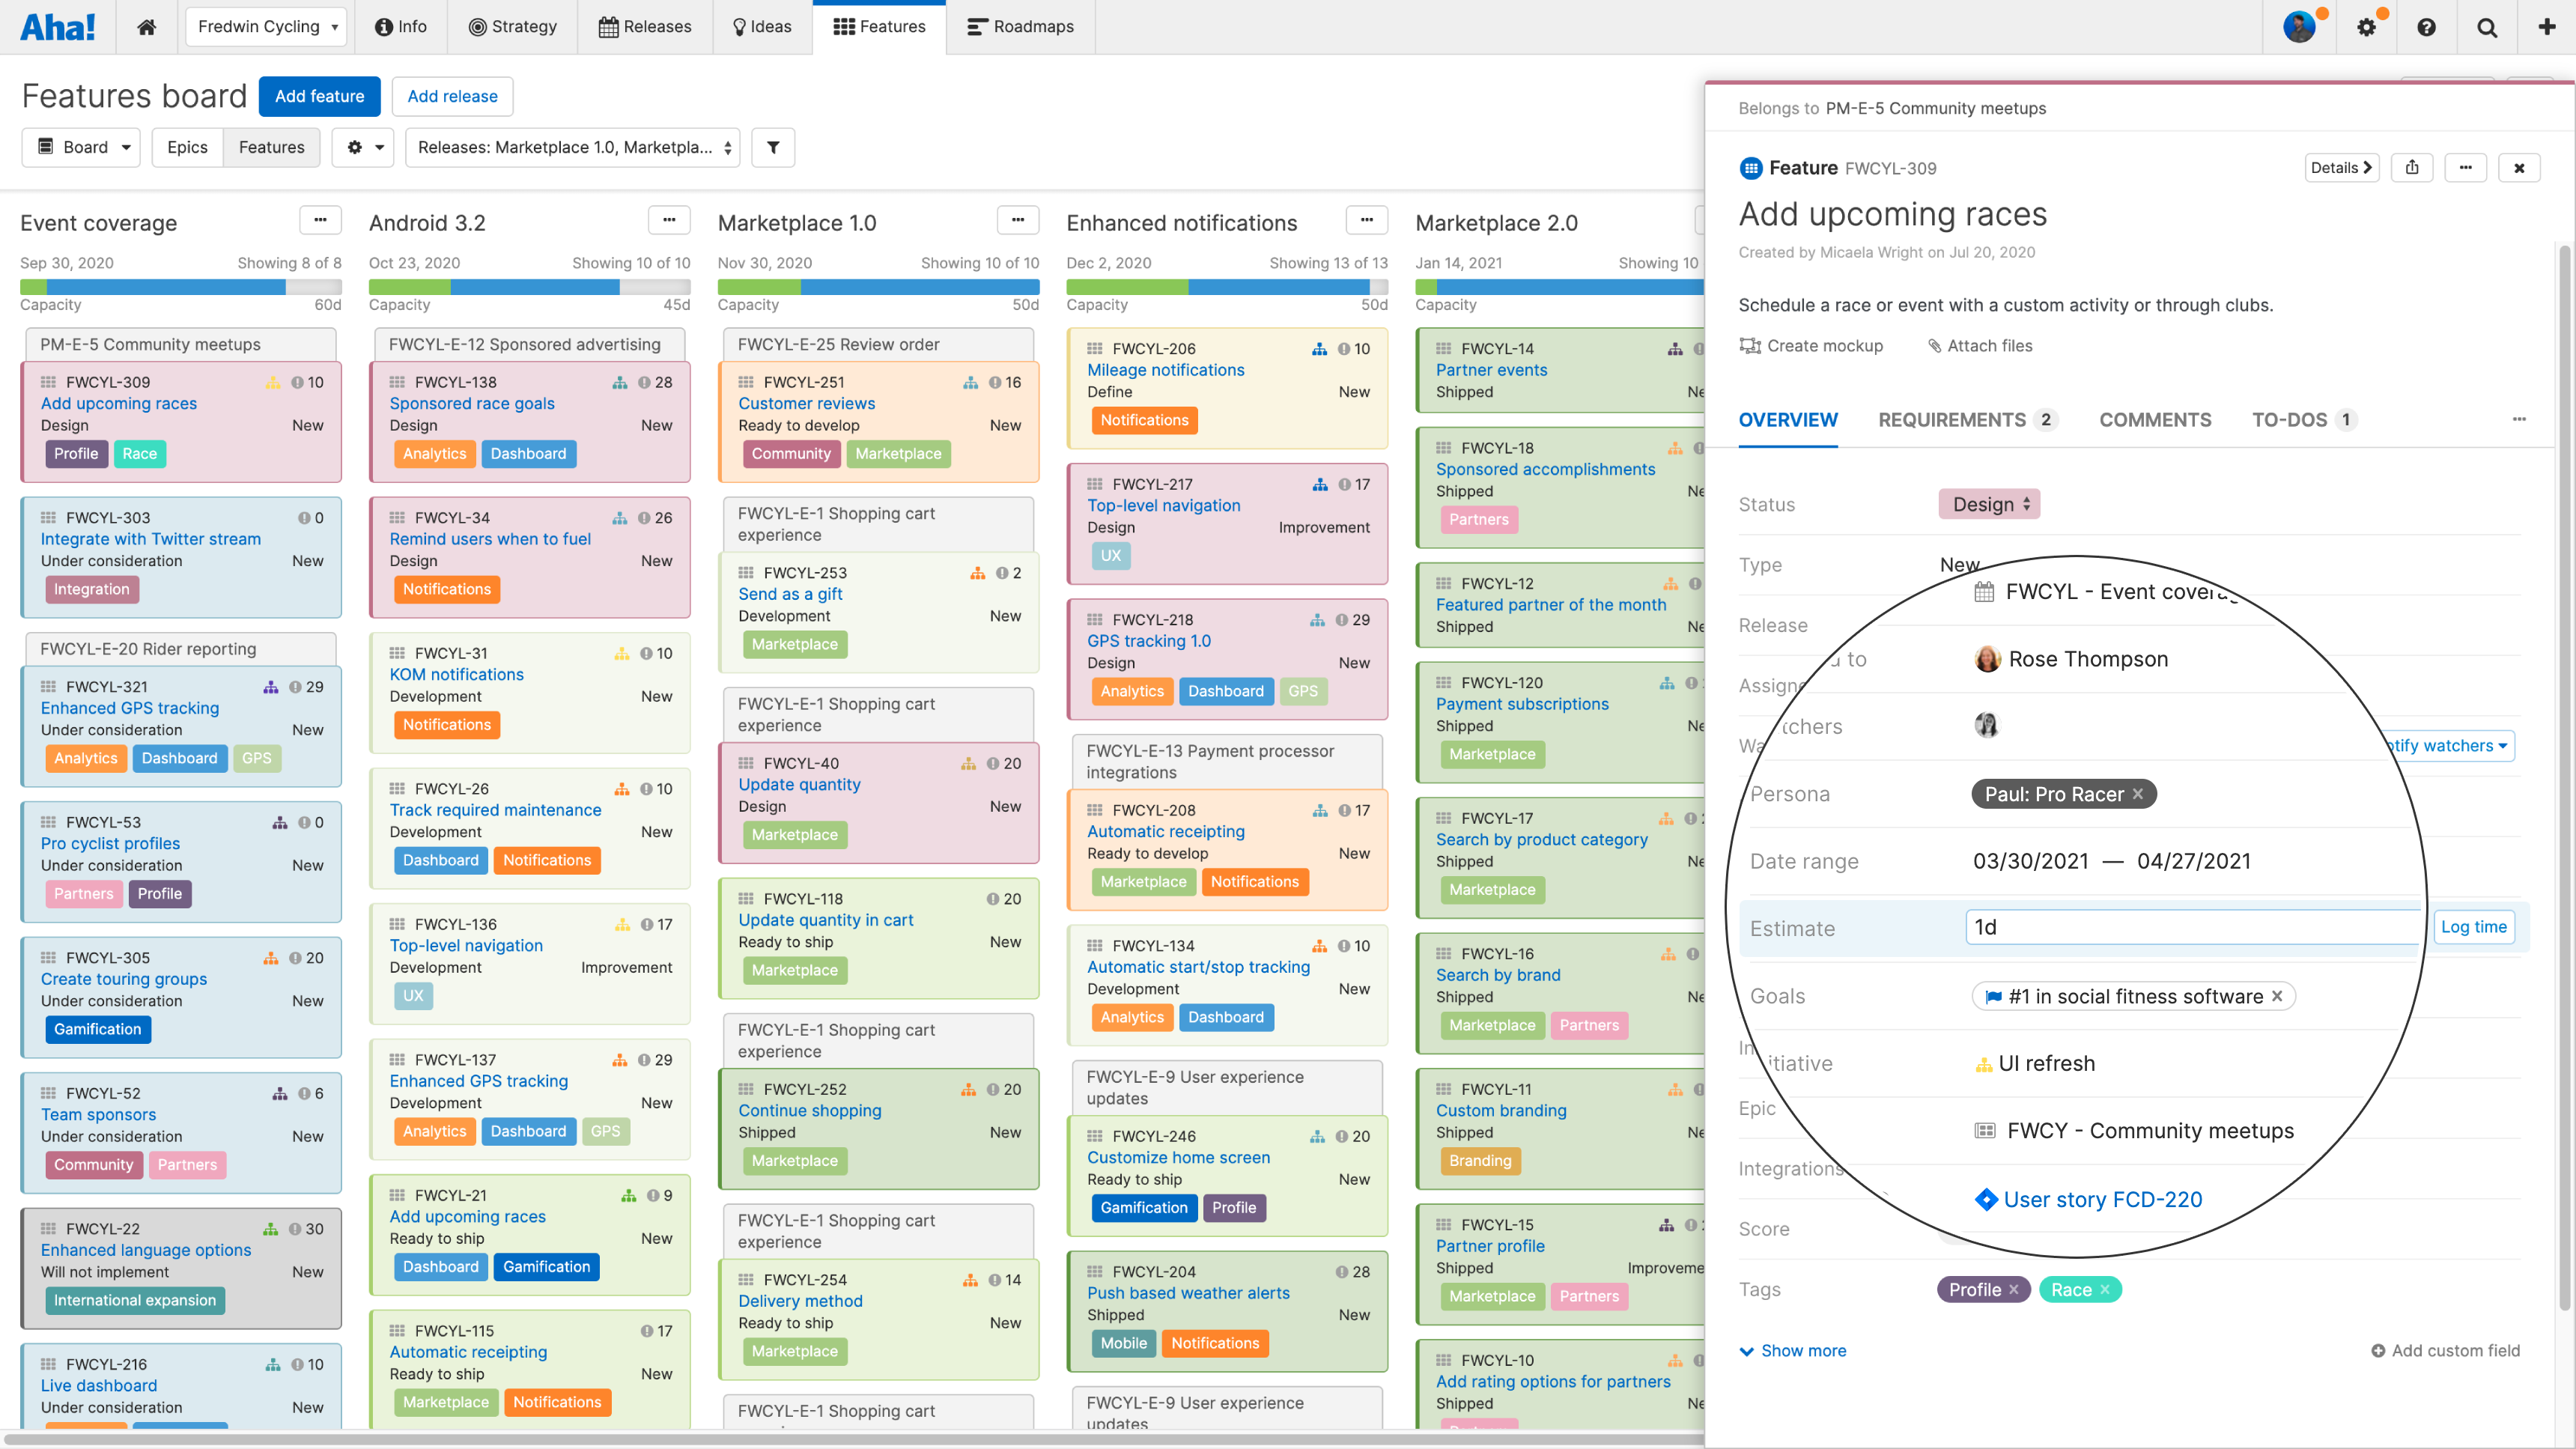Open search with the magnifier icon
The image size is (2576, 1449).
[2487, 26]
